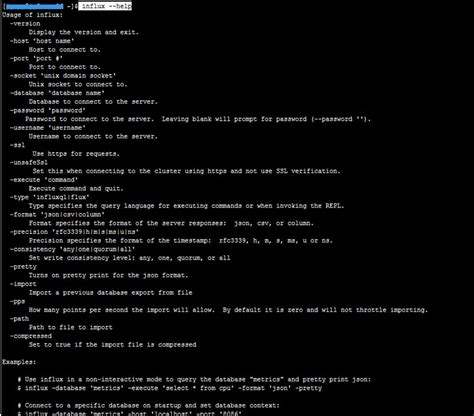
Task: Click 'Host to connect to.' description
Action: [x=64, y=50]
